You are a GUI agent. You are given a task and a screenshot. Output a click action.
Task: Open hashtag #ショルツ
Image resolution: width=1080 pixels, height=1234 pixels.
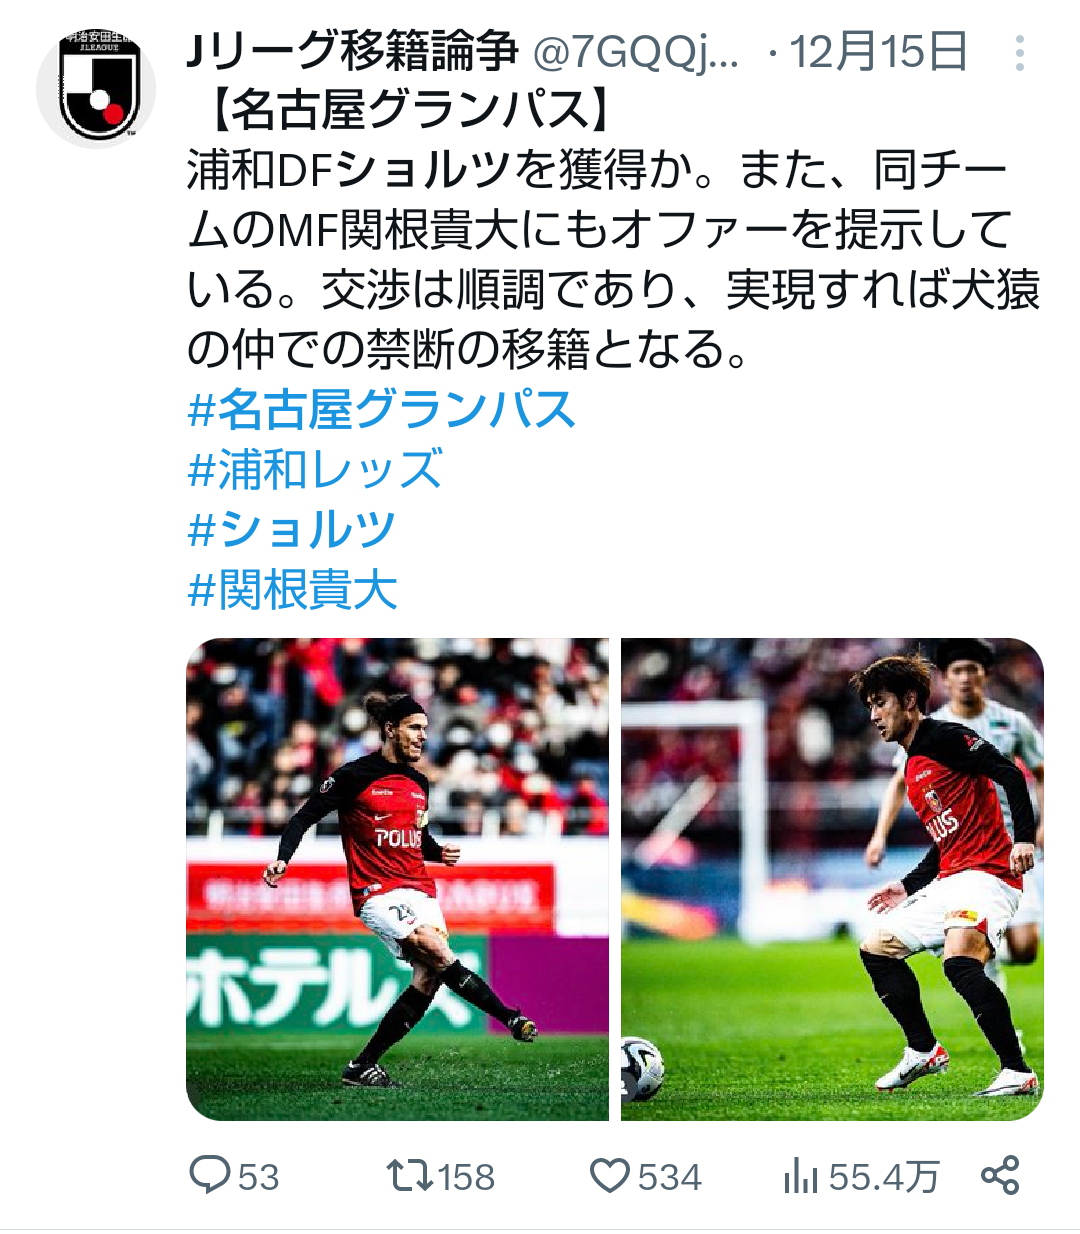[x=292, y=530]
